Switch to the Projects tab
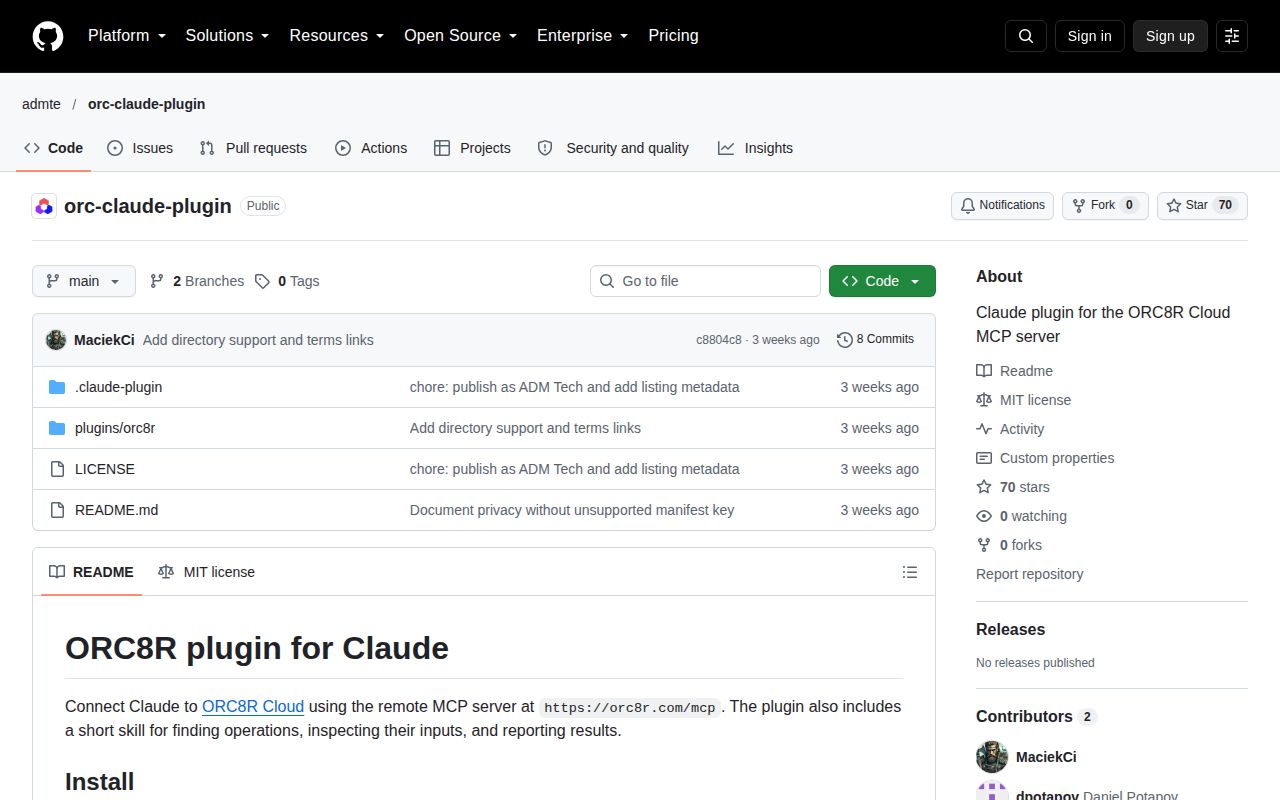 [472, 148]
